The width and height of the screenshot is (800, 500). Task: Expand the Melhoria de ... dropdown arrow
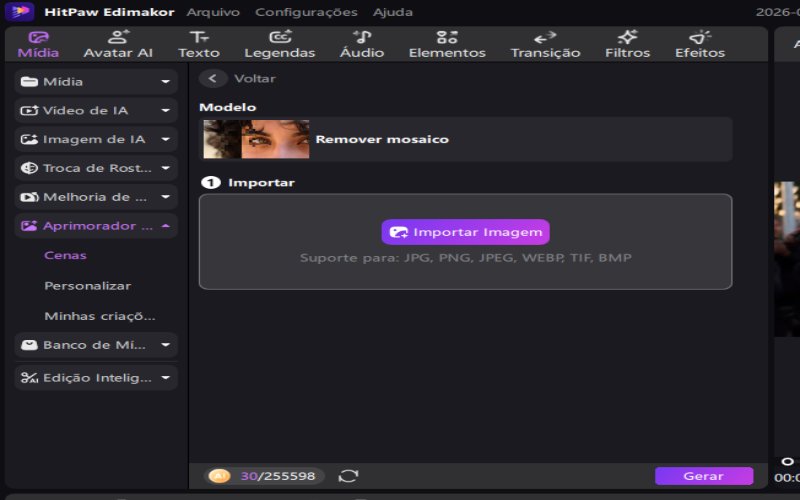click(x=165, y=197)
